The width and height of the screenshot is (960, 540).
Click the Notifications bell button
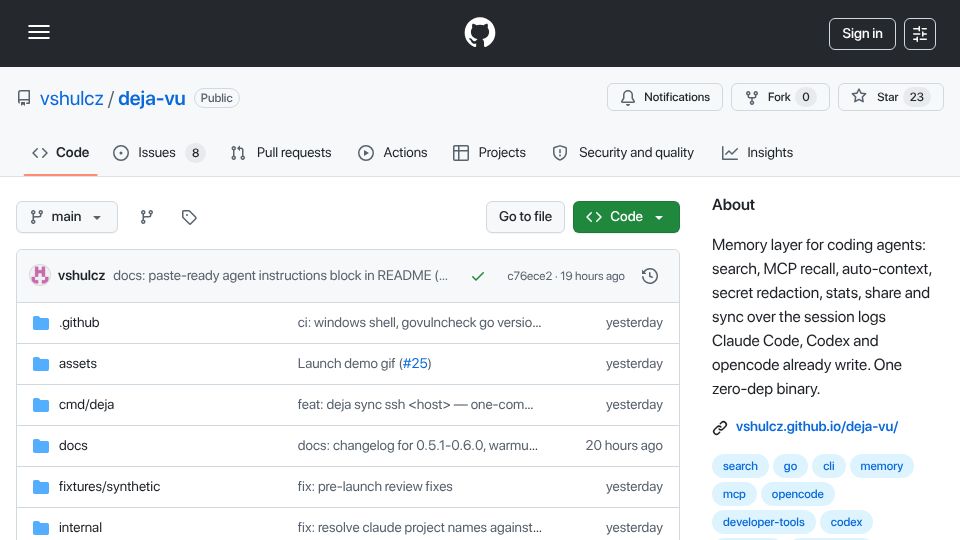point(665,97)
